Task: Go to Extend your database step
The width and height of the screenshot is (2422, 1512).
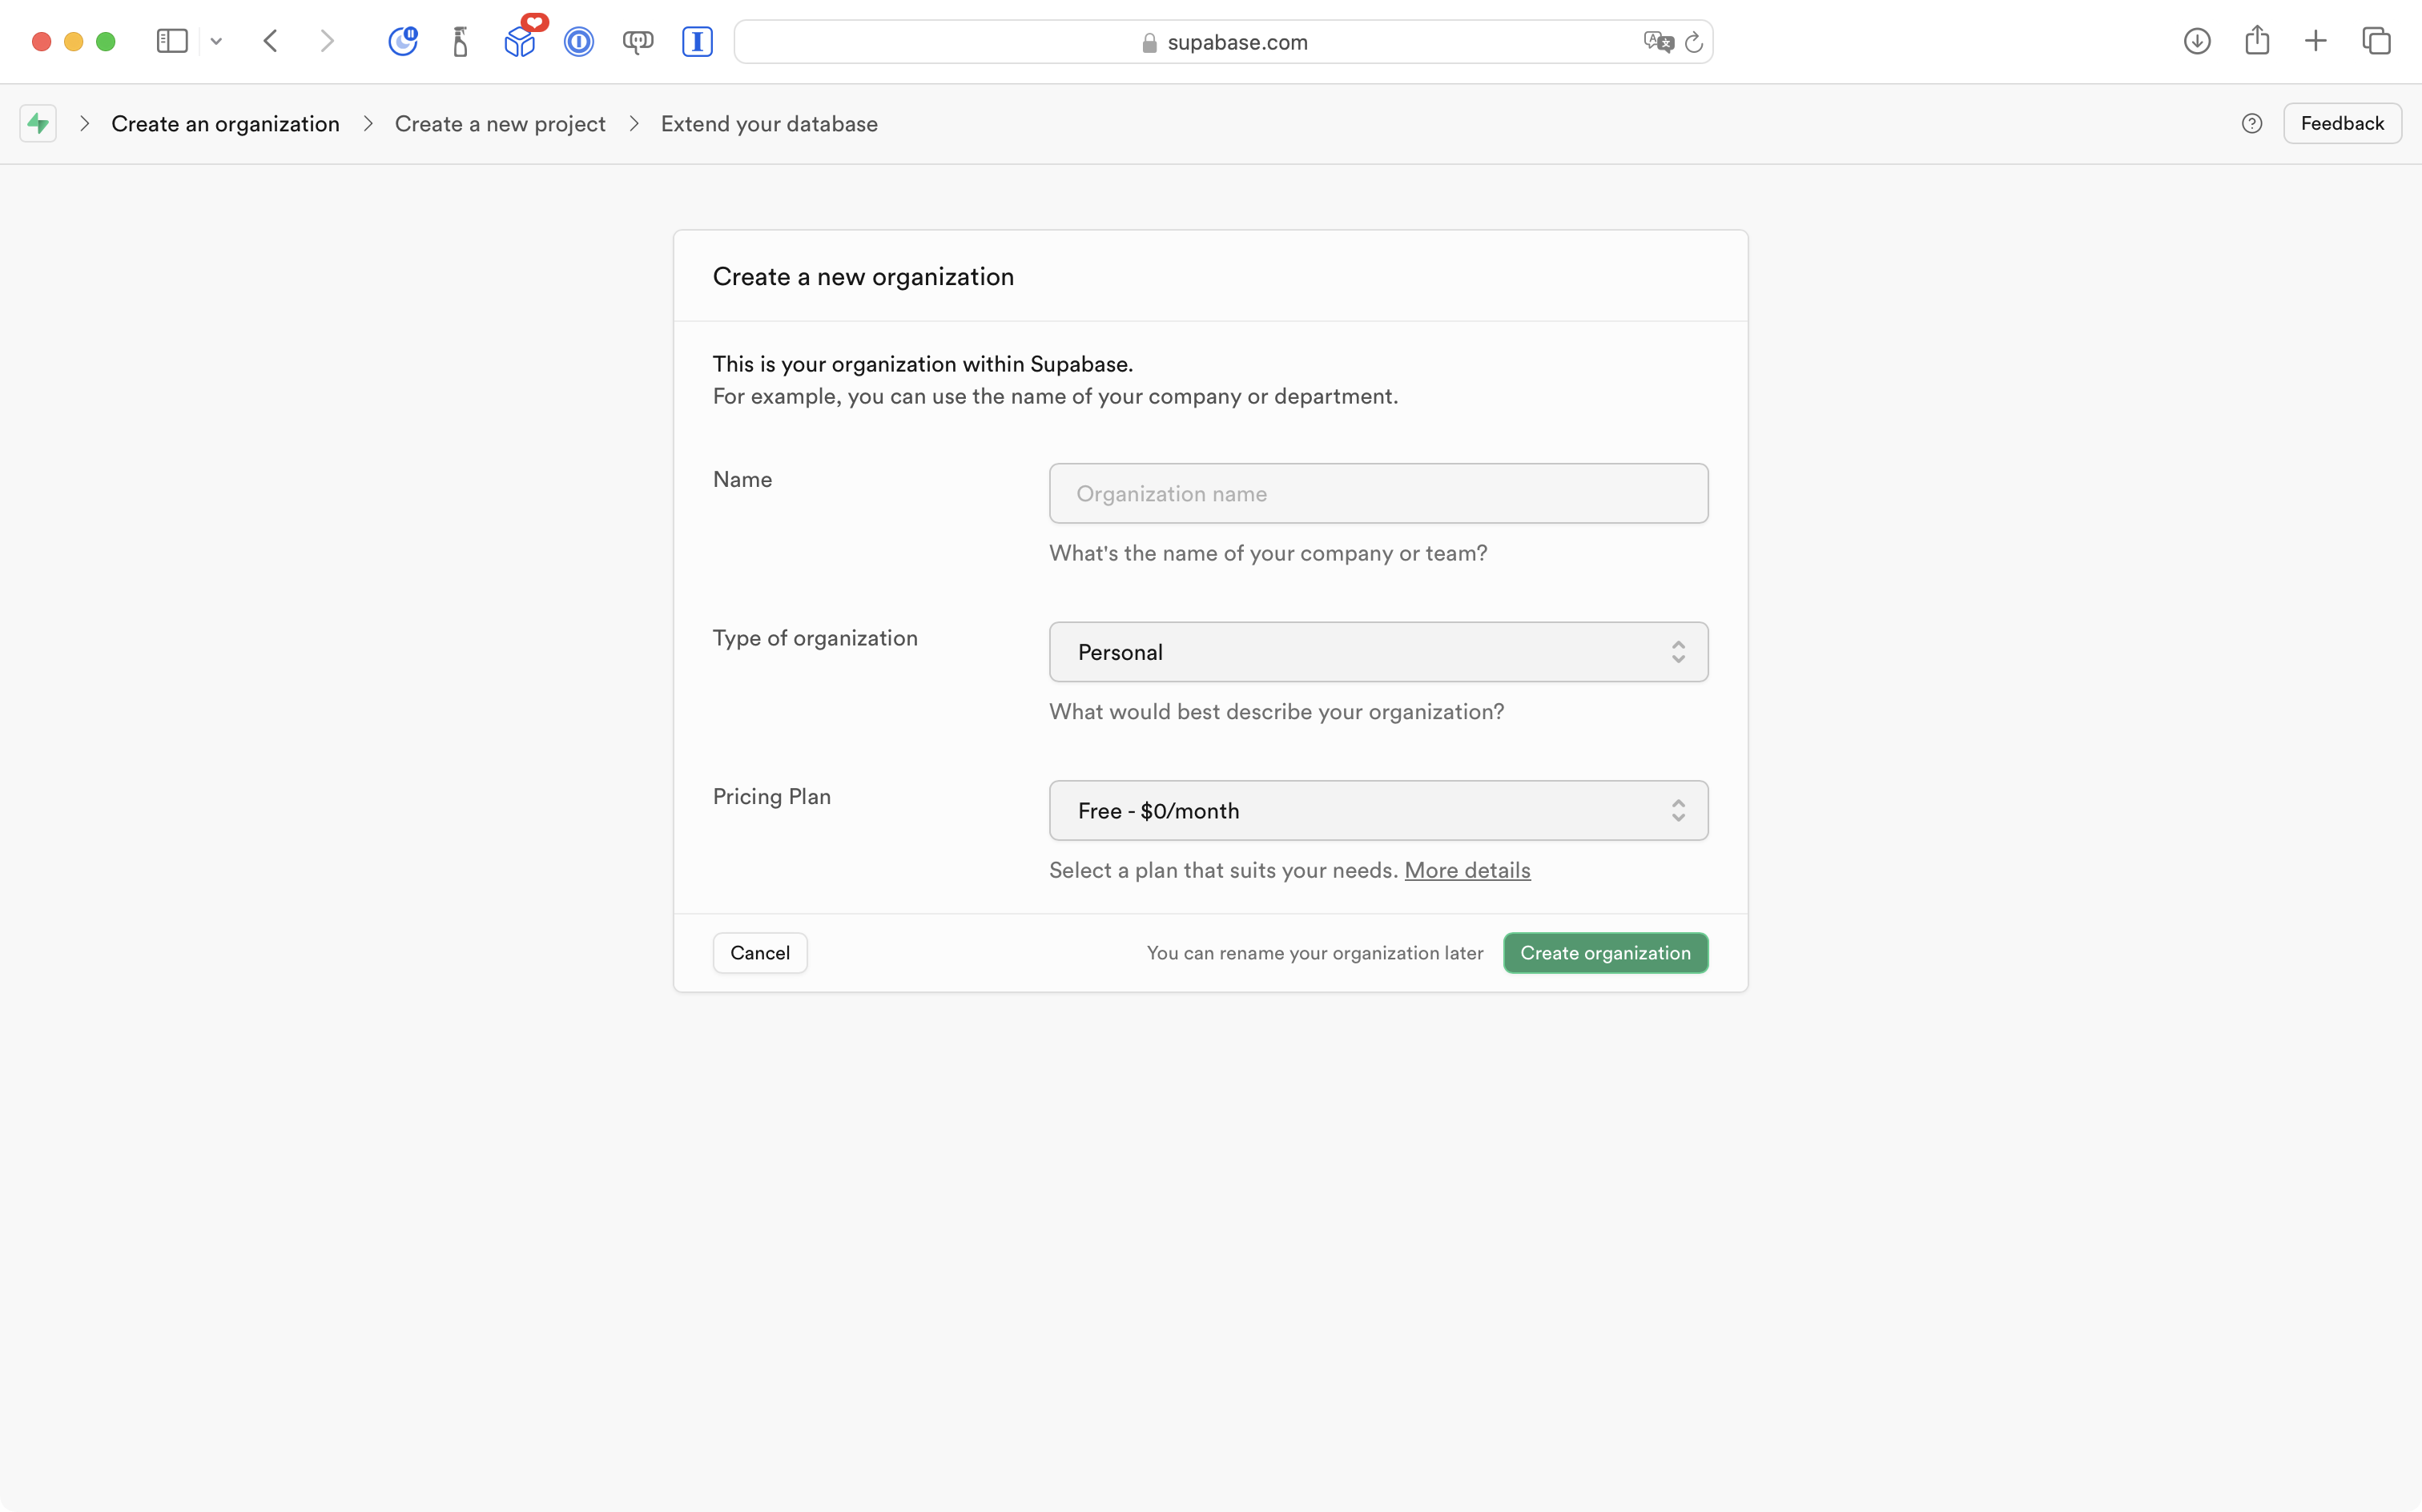Action: pos(769,124)
